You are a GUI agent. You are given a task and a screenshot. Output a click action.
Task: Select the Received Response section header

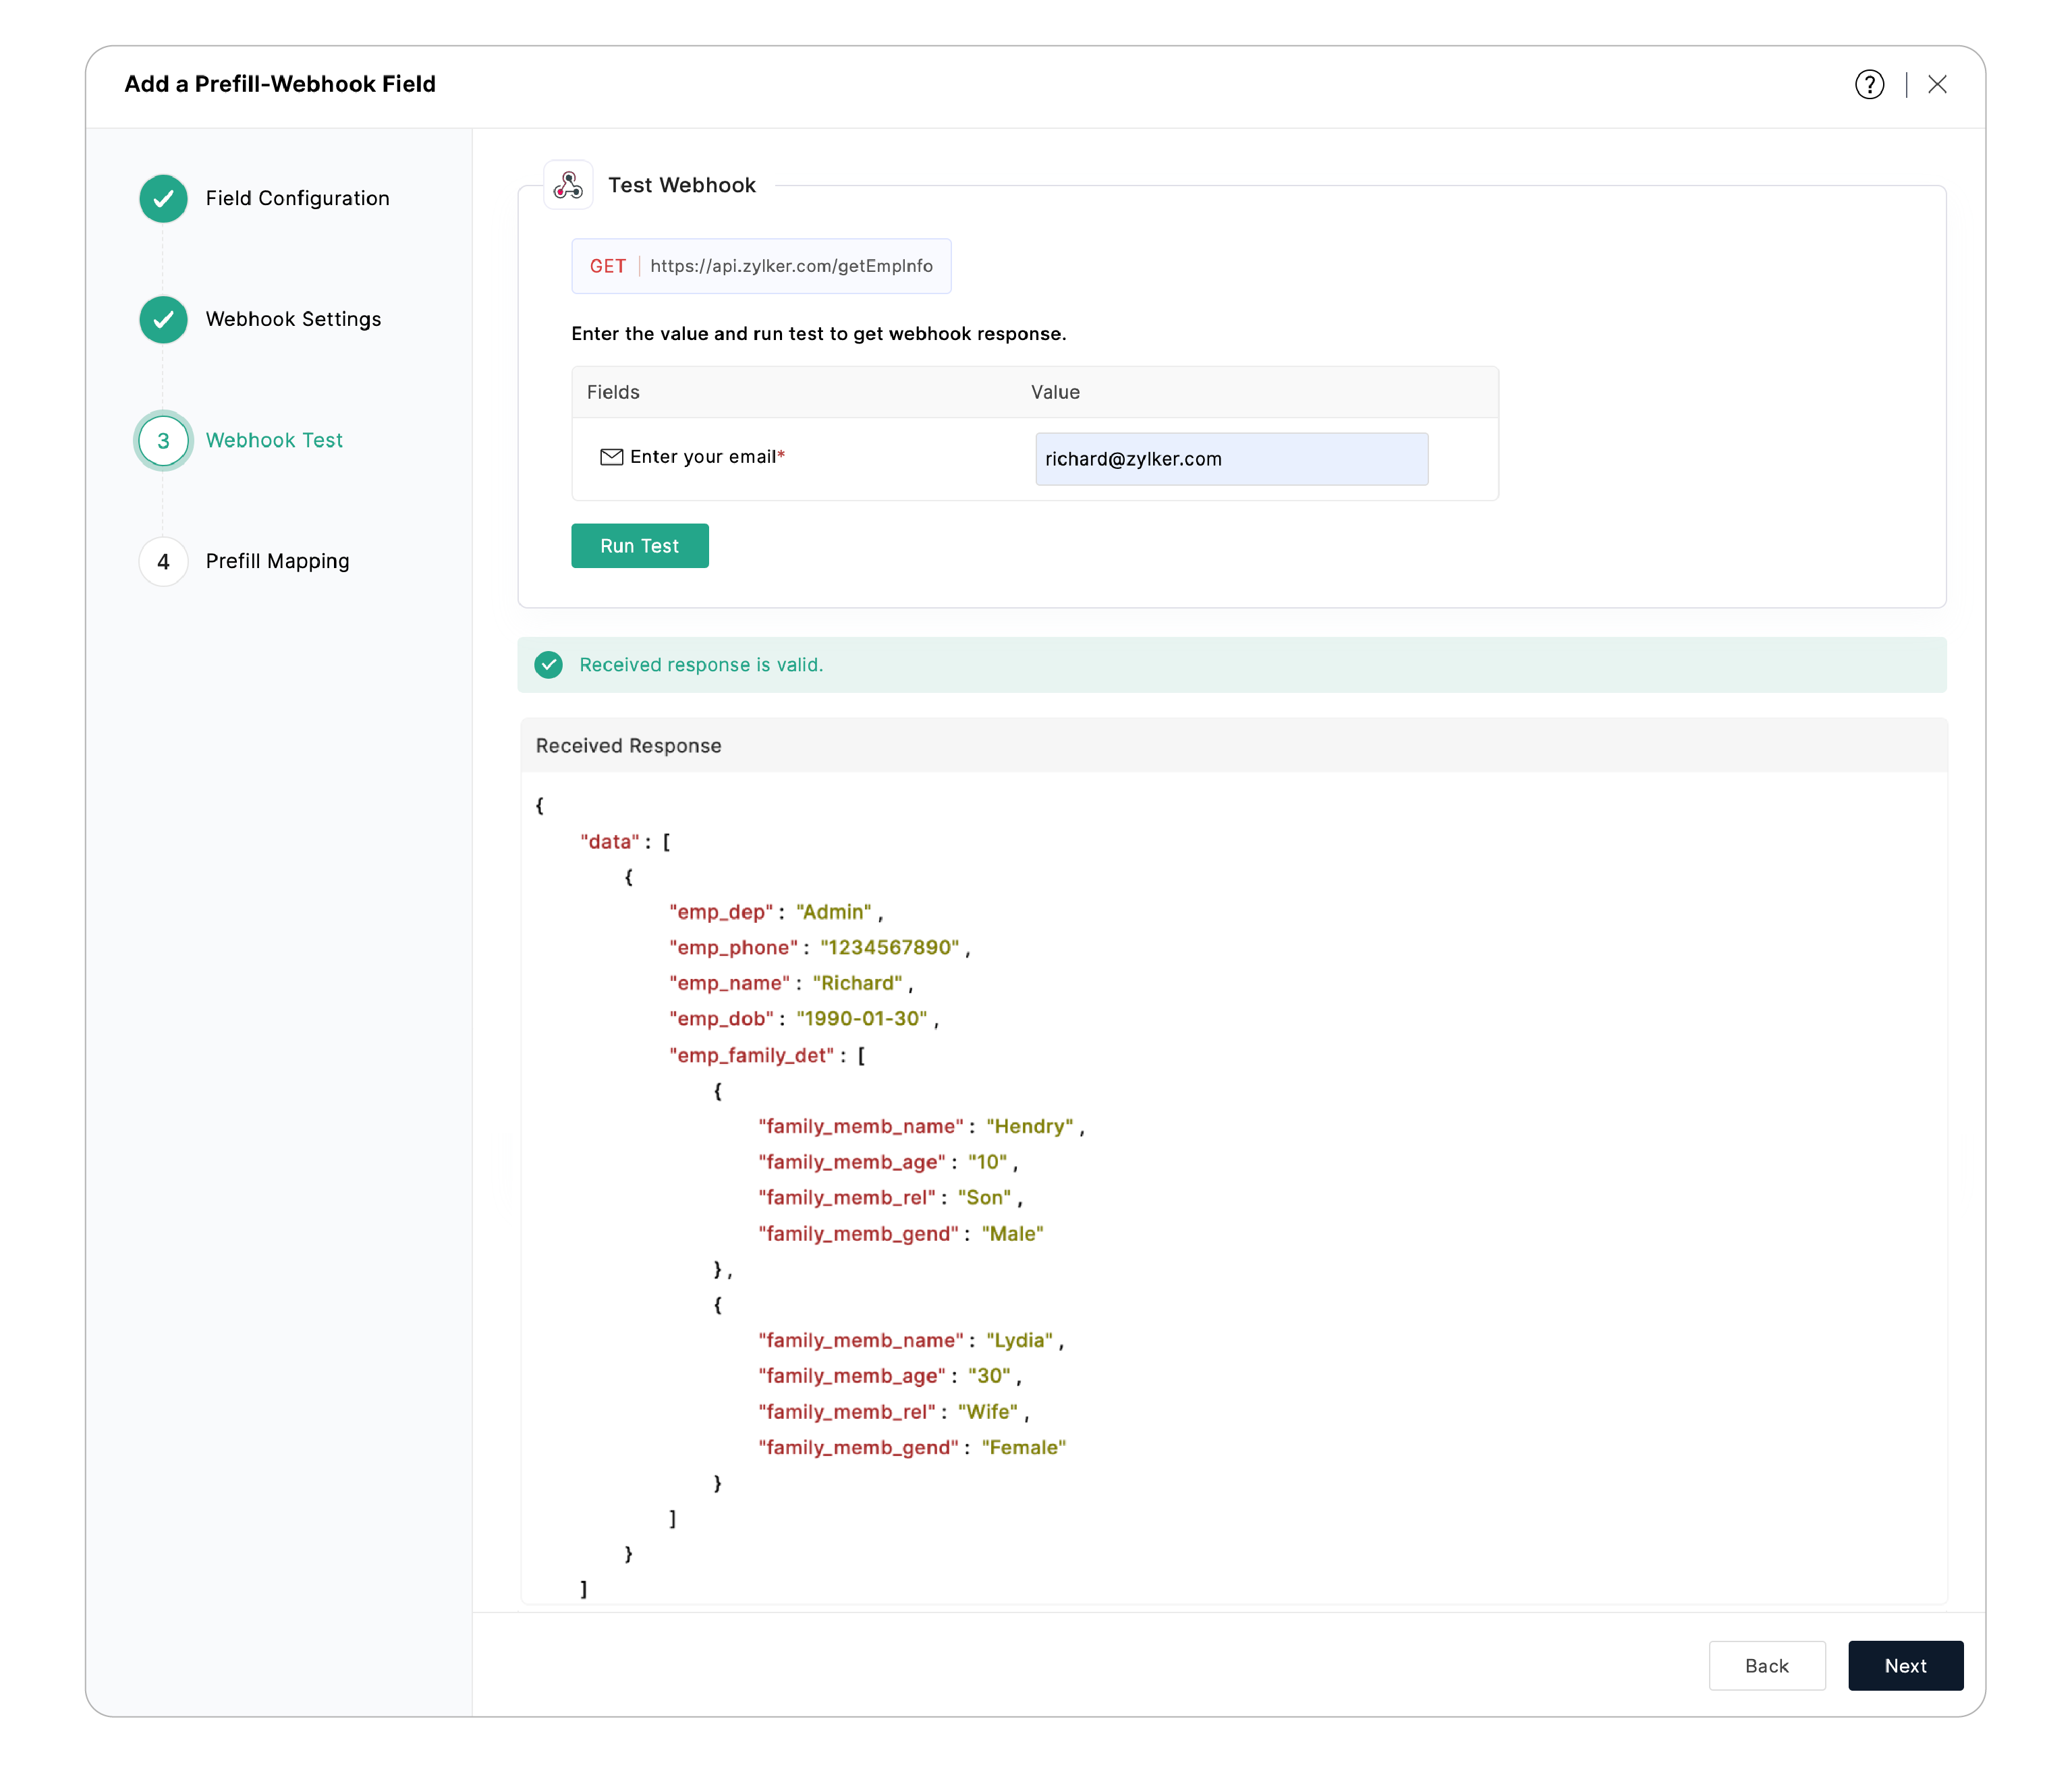(628, 745)
